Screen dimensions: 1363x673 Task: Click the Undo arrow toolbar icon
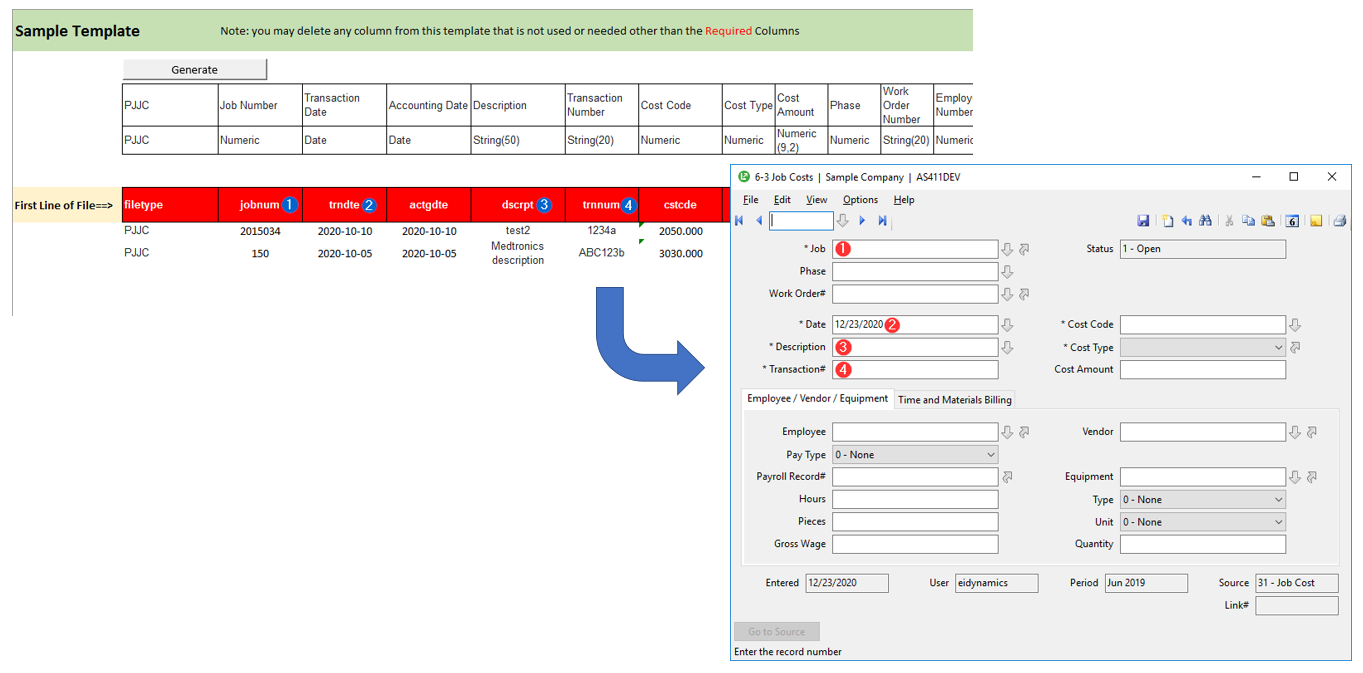tap(1186, 221)
